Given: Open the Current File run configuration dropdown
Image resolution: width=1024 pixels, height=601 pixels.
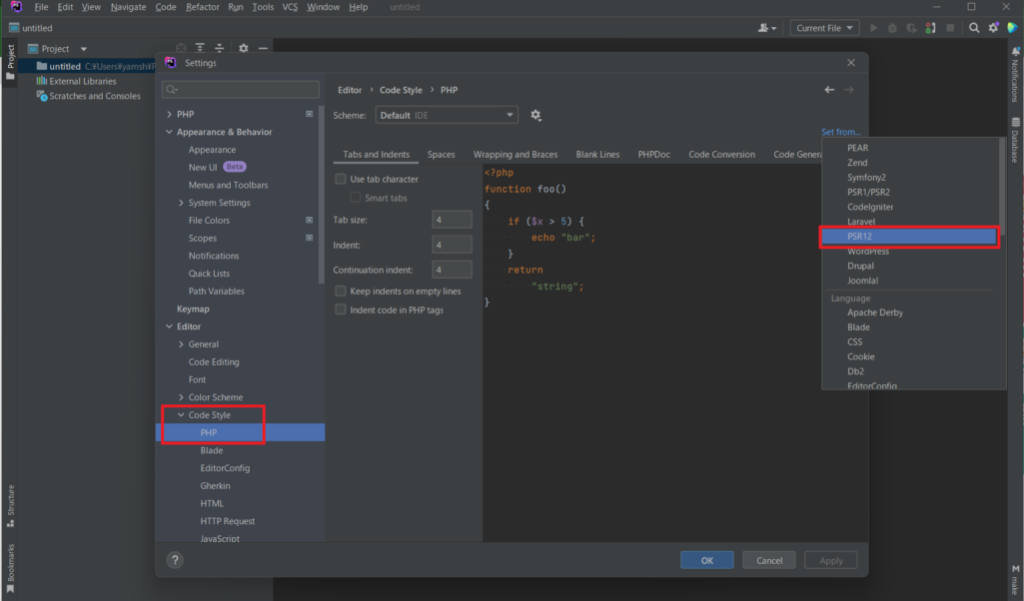Looking at the screenshot, I should (x=824, y=27).
